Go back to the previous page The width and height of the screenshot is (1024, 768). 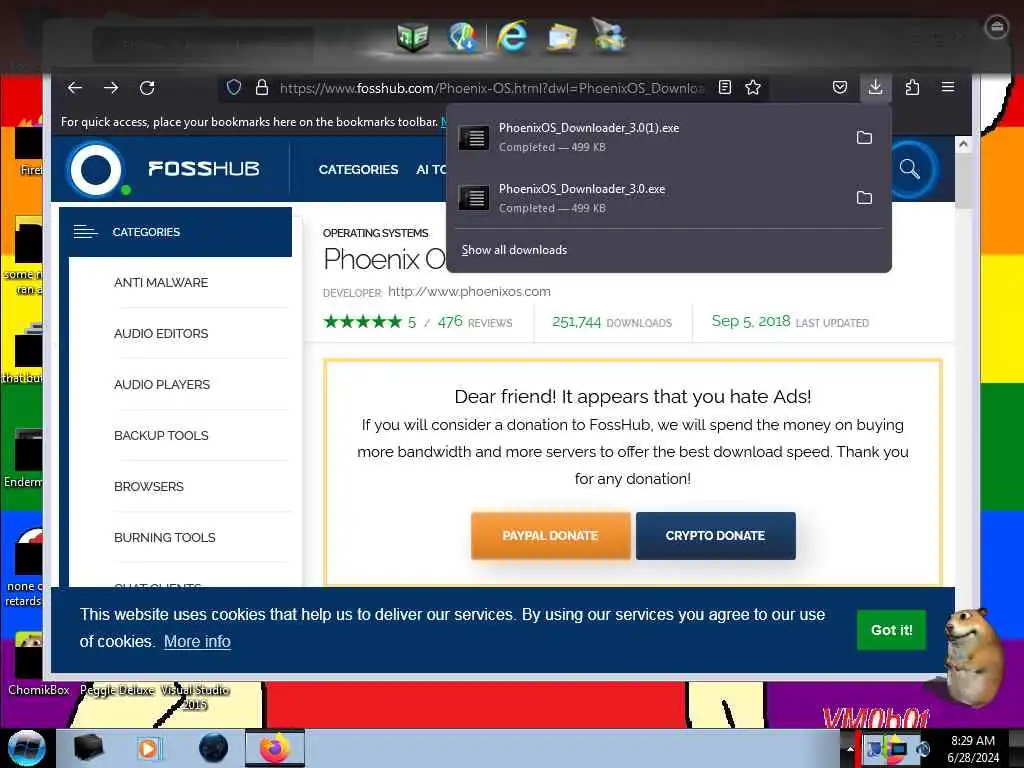(x=74, y=88)
